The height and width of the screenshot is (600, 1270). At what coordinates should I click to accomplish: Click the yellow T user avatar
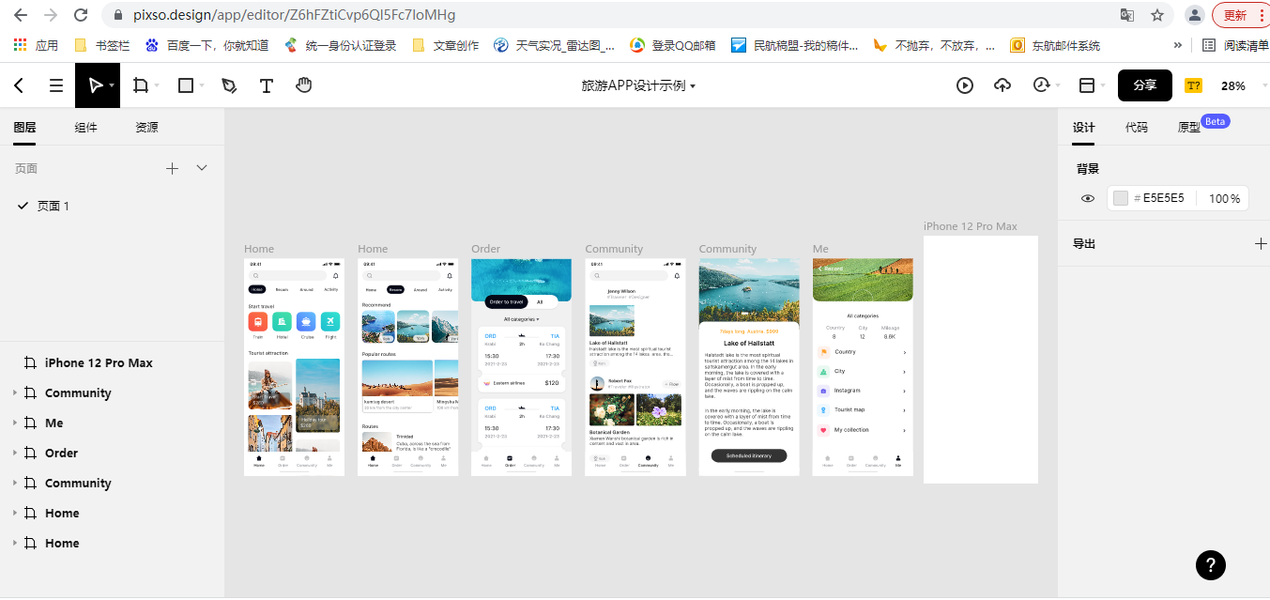[x=1193, y=86]
